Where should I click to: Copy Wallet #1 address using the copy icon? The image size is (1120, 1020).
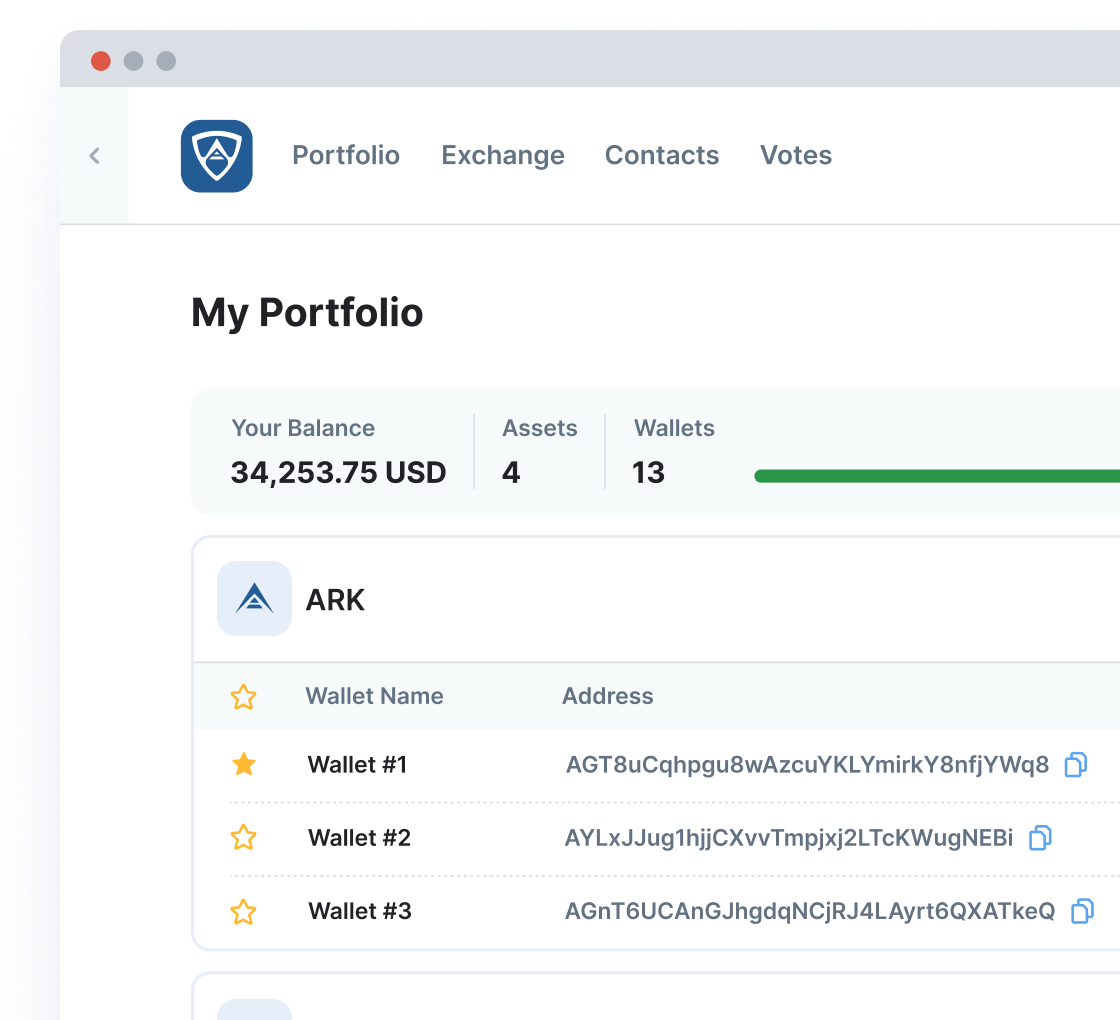1076,764
